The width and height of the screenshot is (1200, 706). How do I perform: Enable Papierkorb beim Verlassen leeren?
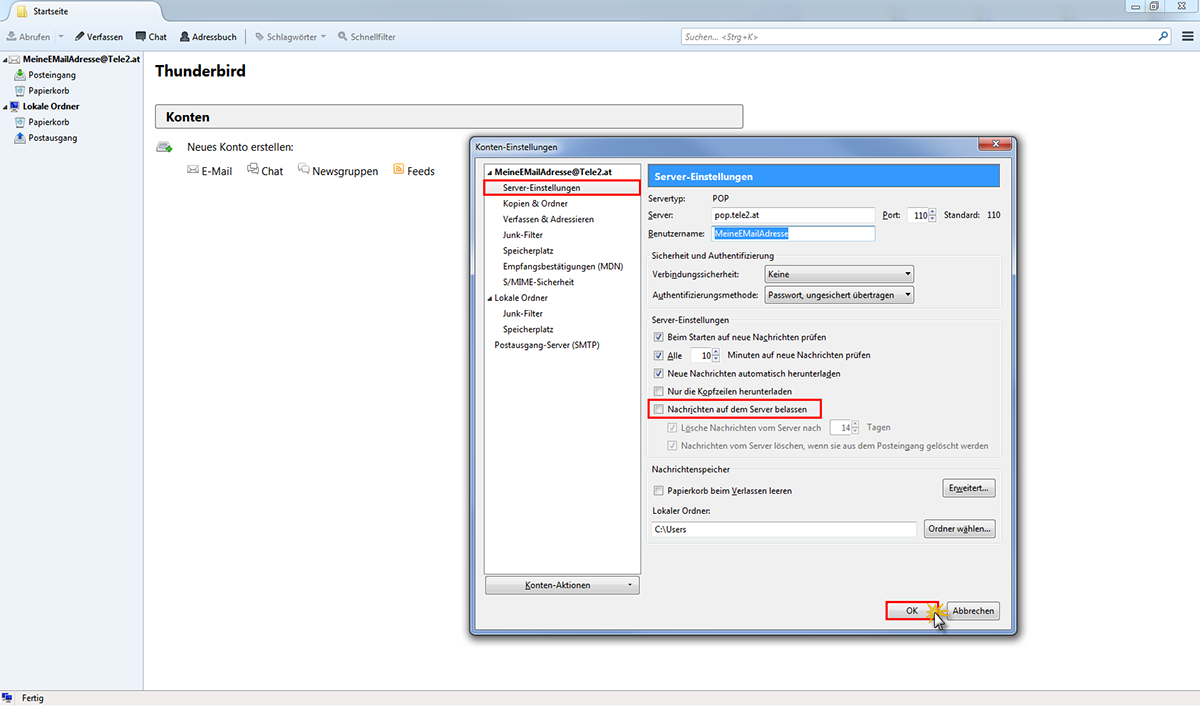point(658,491)
